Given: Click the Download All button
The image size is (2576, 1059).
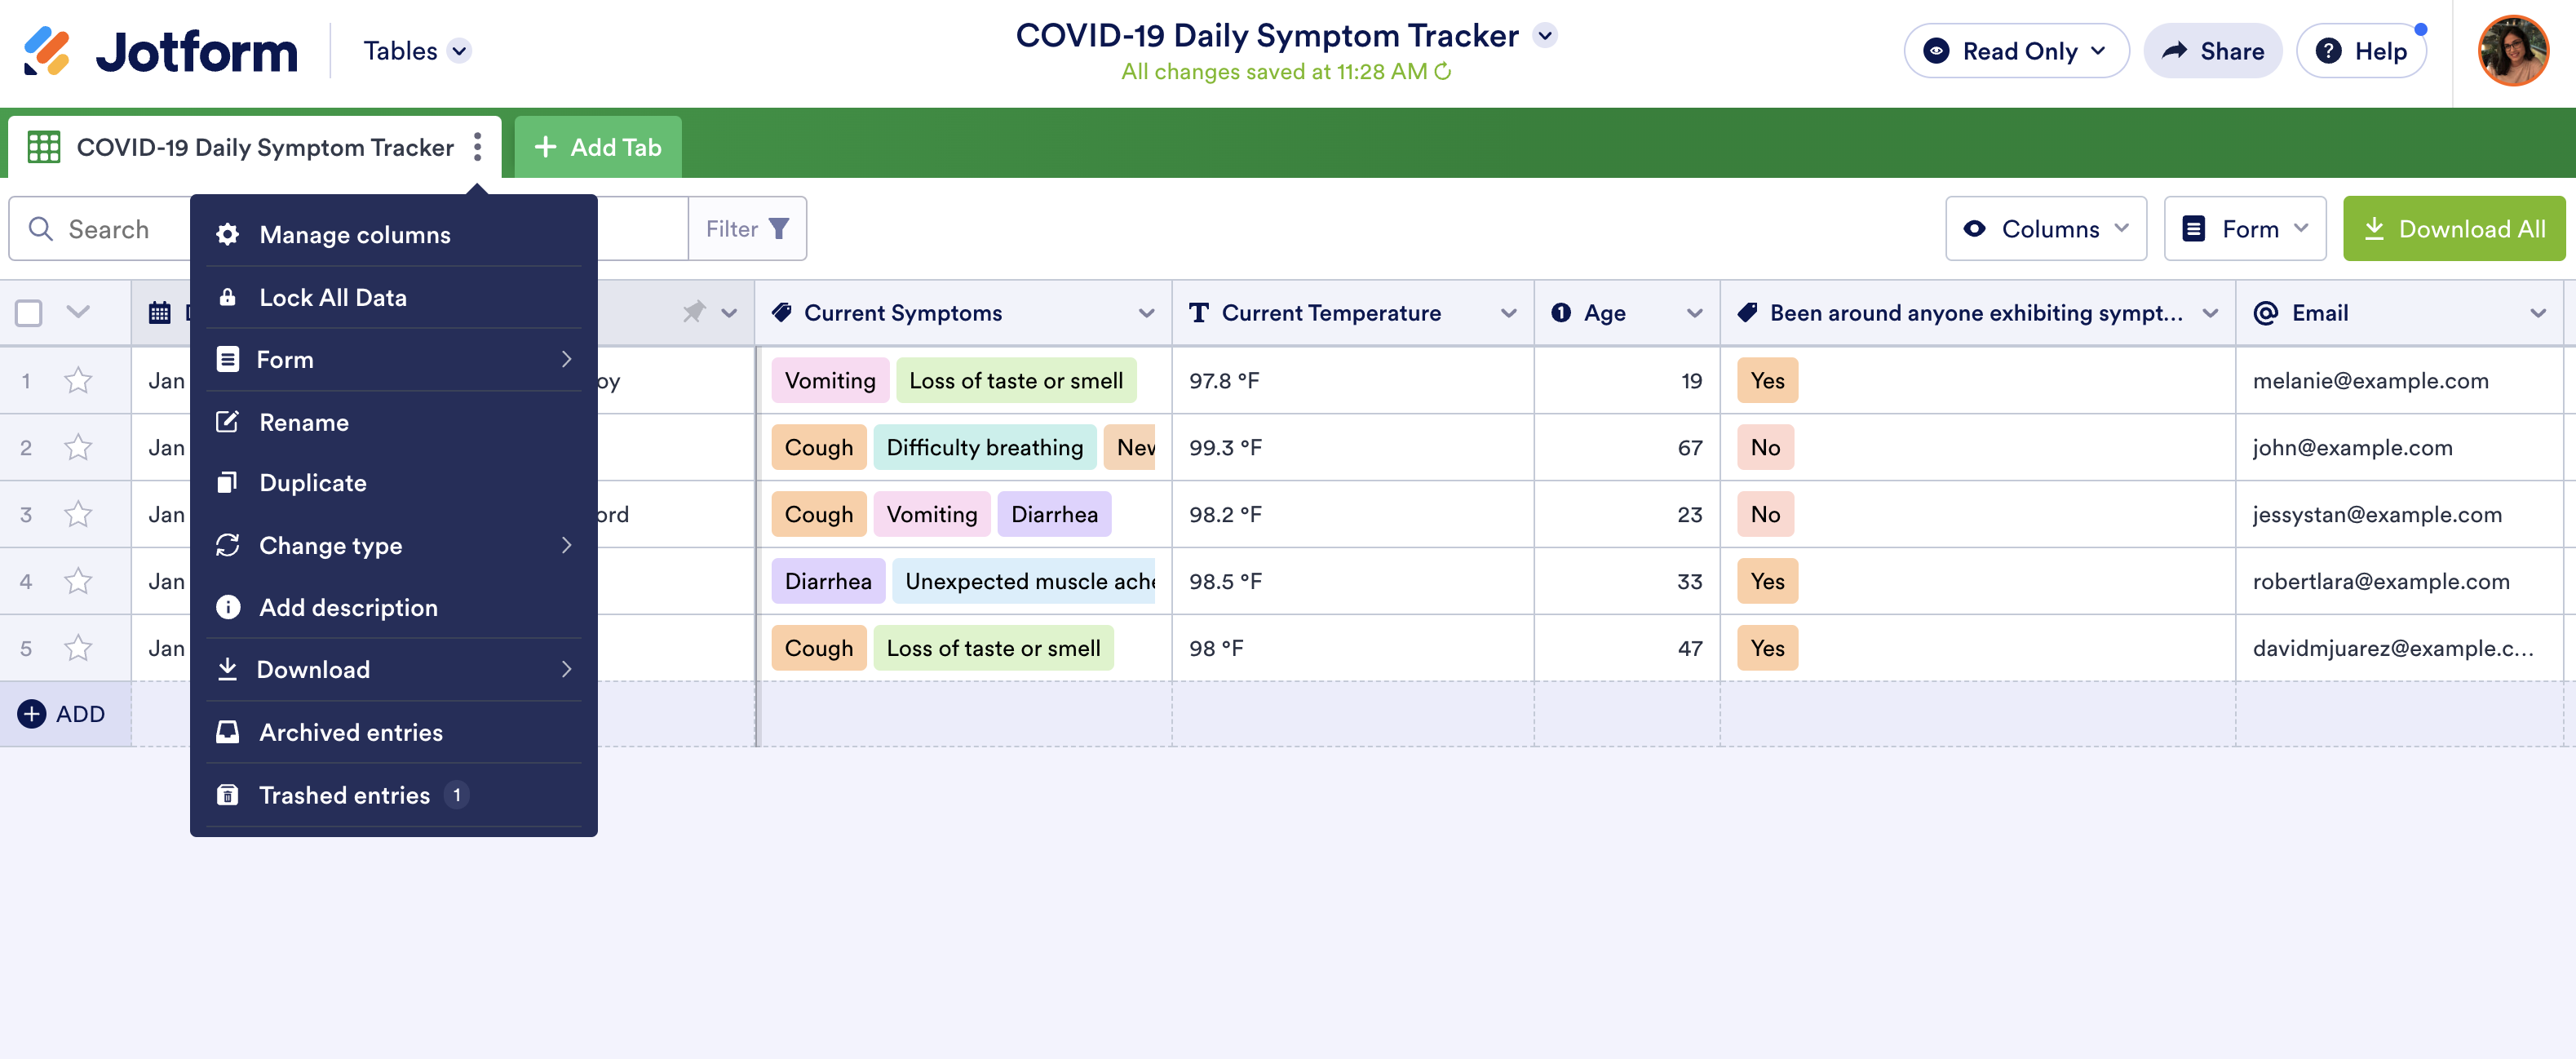Looking at the screenshot, I should (x=2454, y=229).
